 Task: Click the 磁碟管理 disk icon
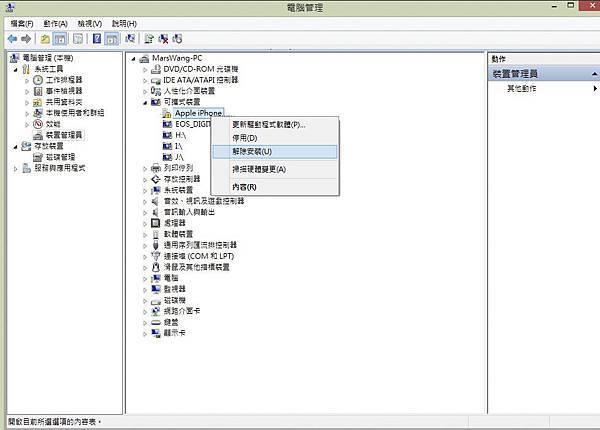(38, 157)
